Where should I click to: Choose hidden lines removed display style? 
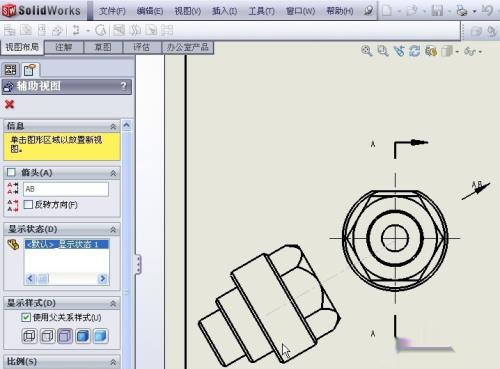click(x=65, y=336)
